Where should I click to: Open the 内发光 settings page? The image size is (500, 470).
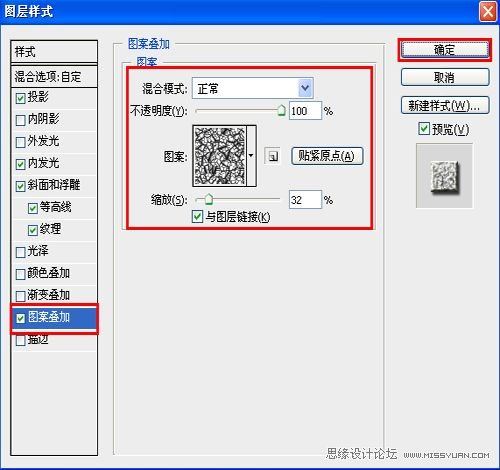click(x=44, y=163)
